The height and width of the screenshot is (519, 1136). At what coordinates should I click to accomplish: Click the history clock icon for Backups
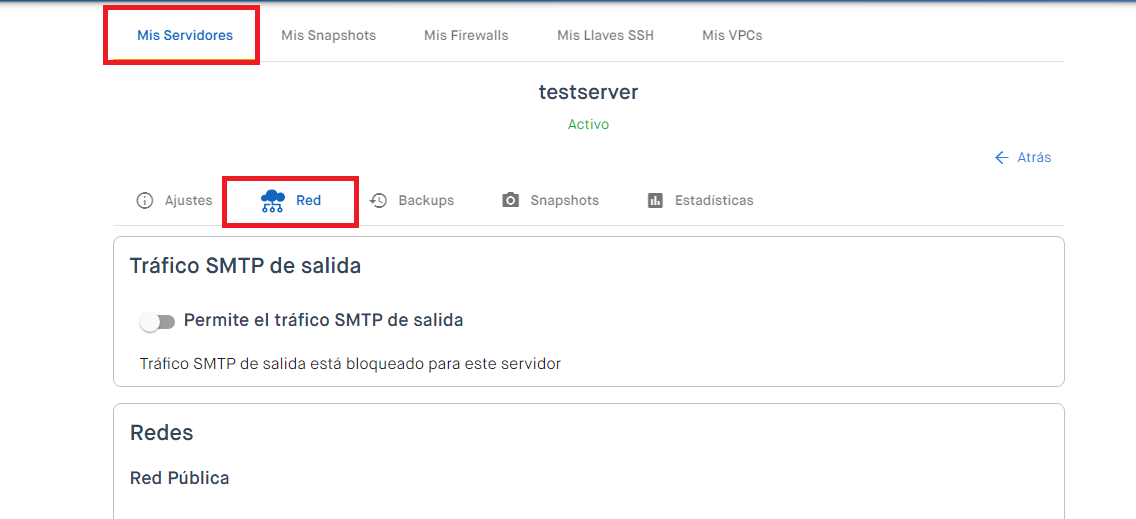click(379, 200)
